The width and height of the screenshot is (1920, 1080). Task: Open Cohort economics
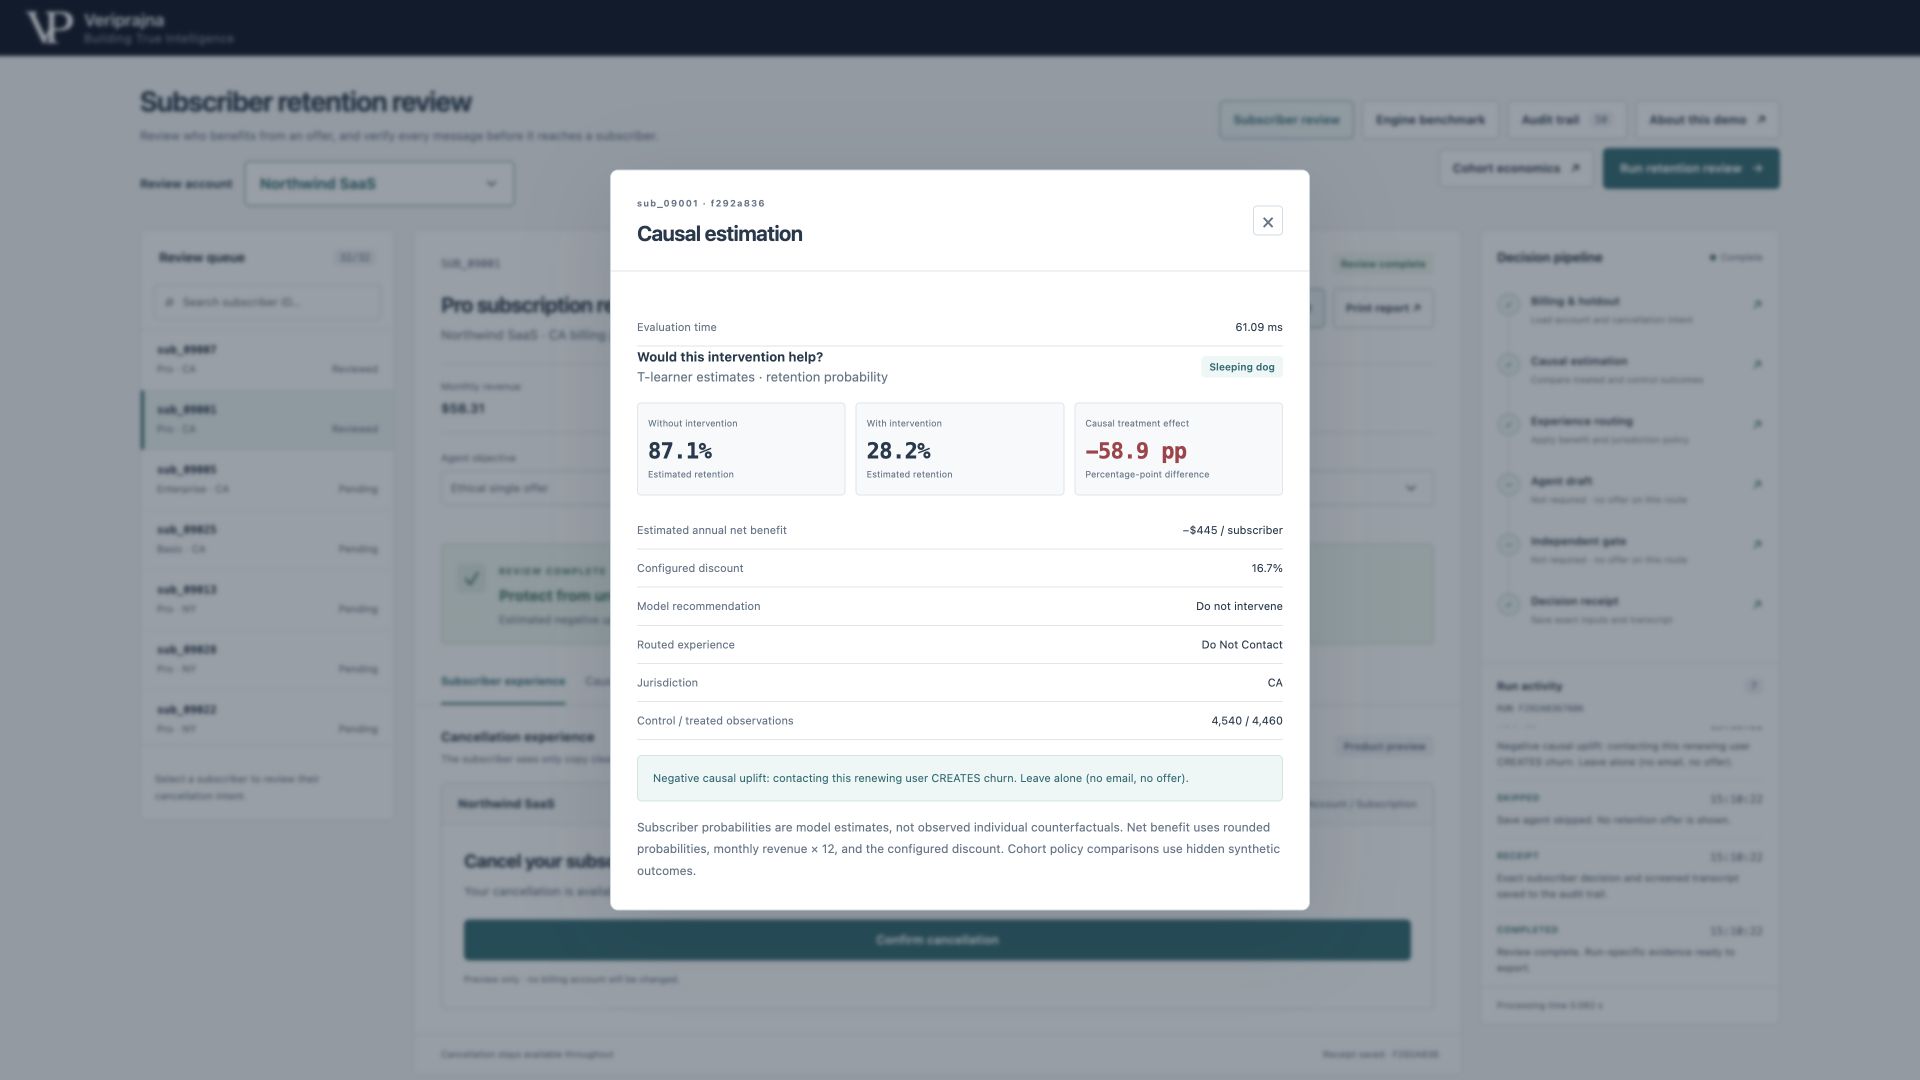click(x=1516, y=168)
